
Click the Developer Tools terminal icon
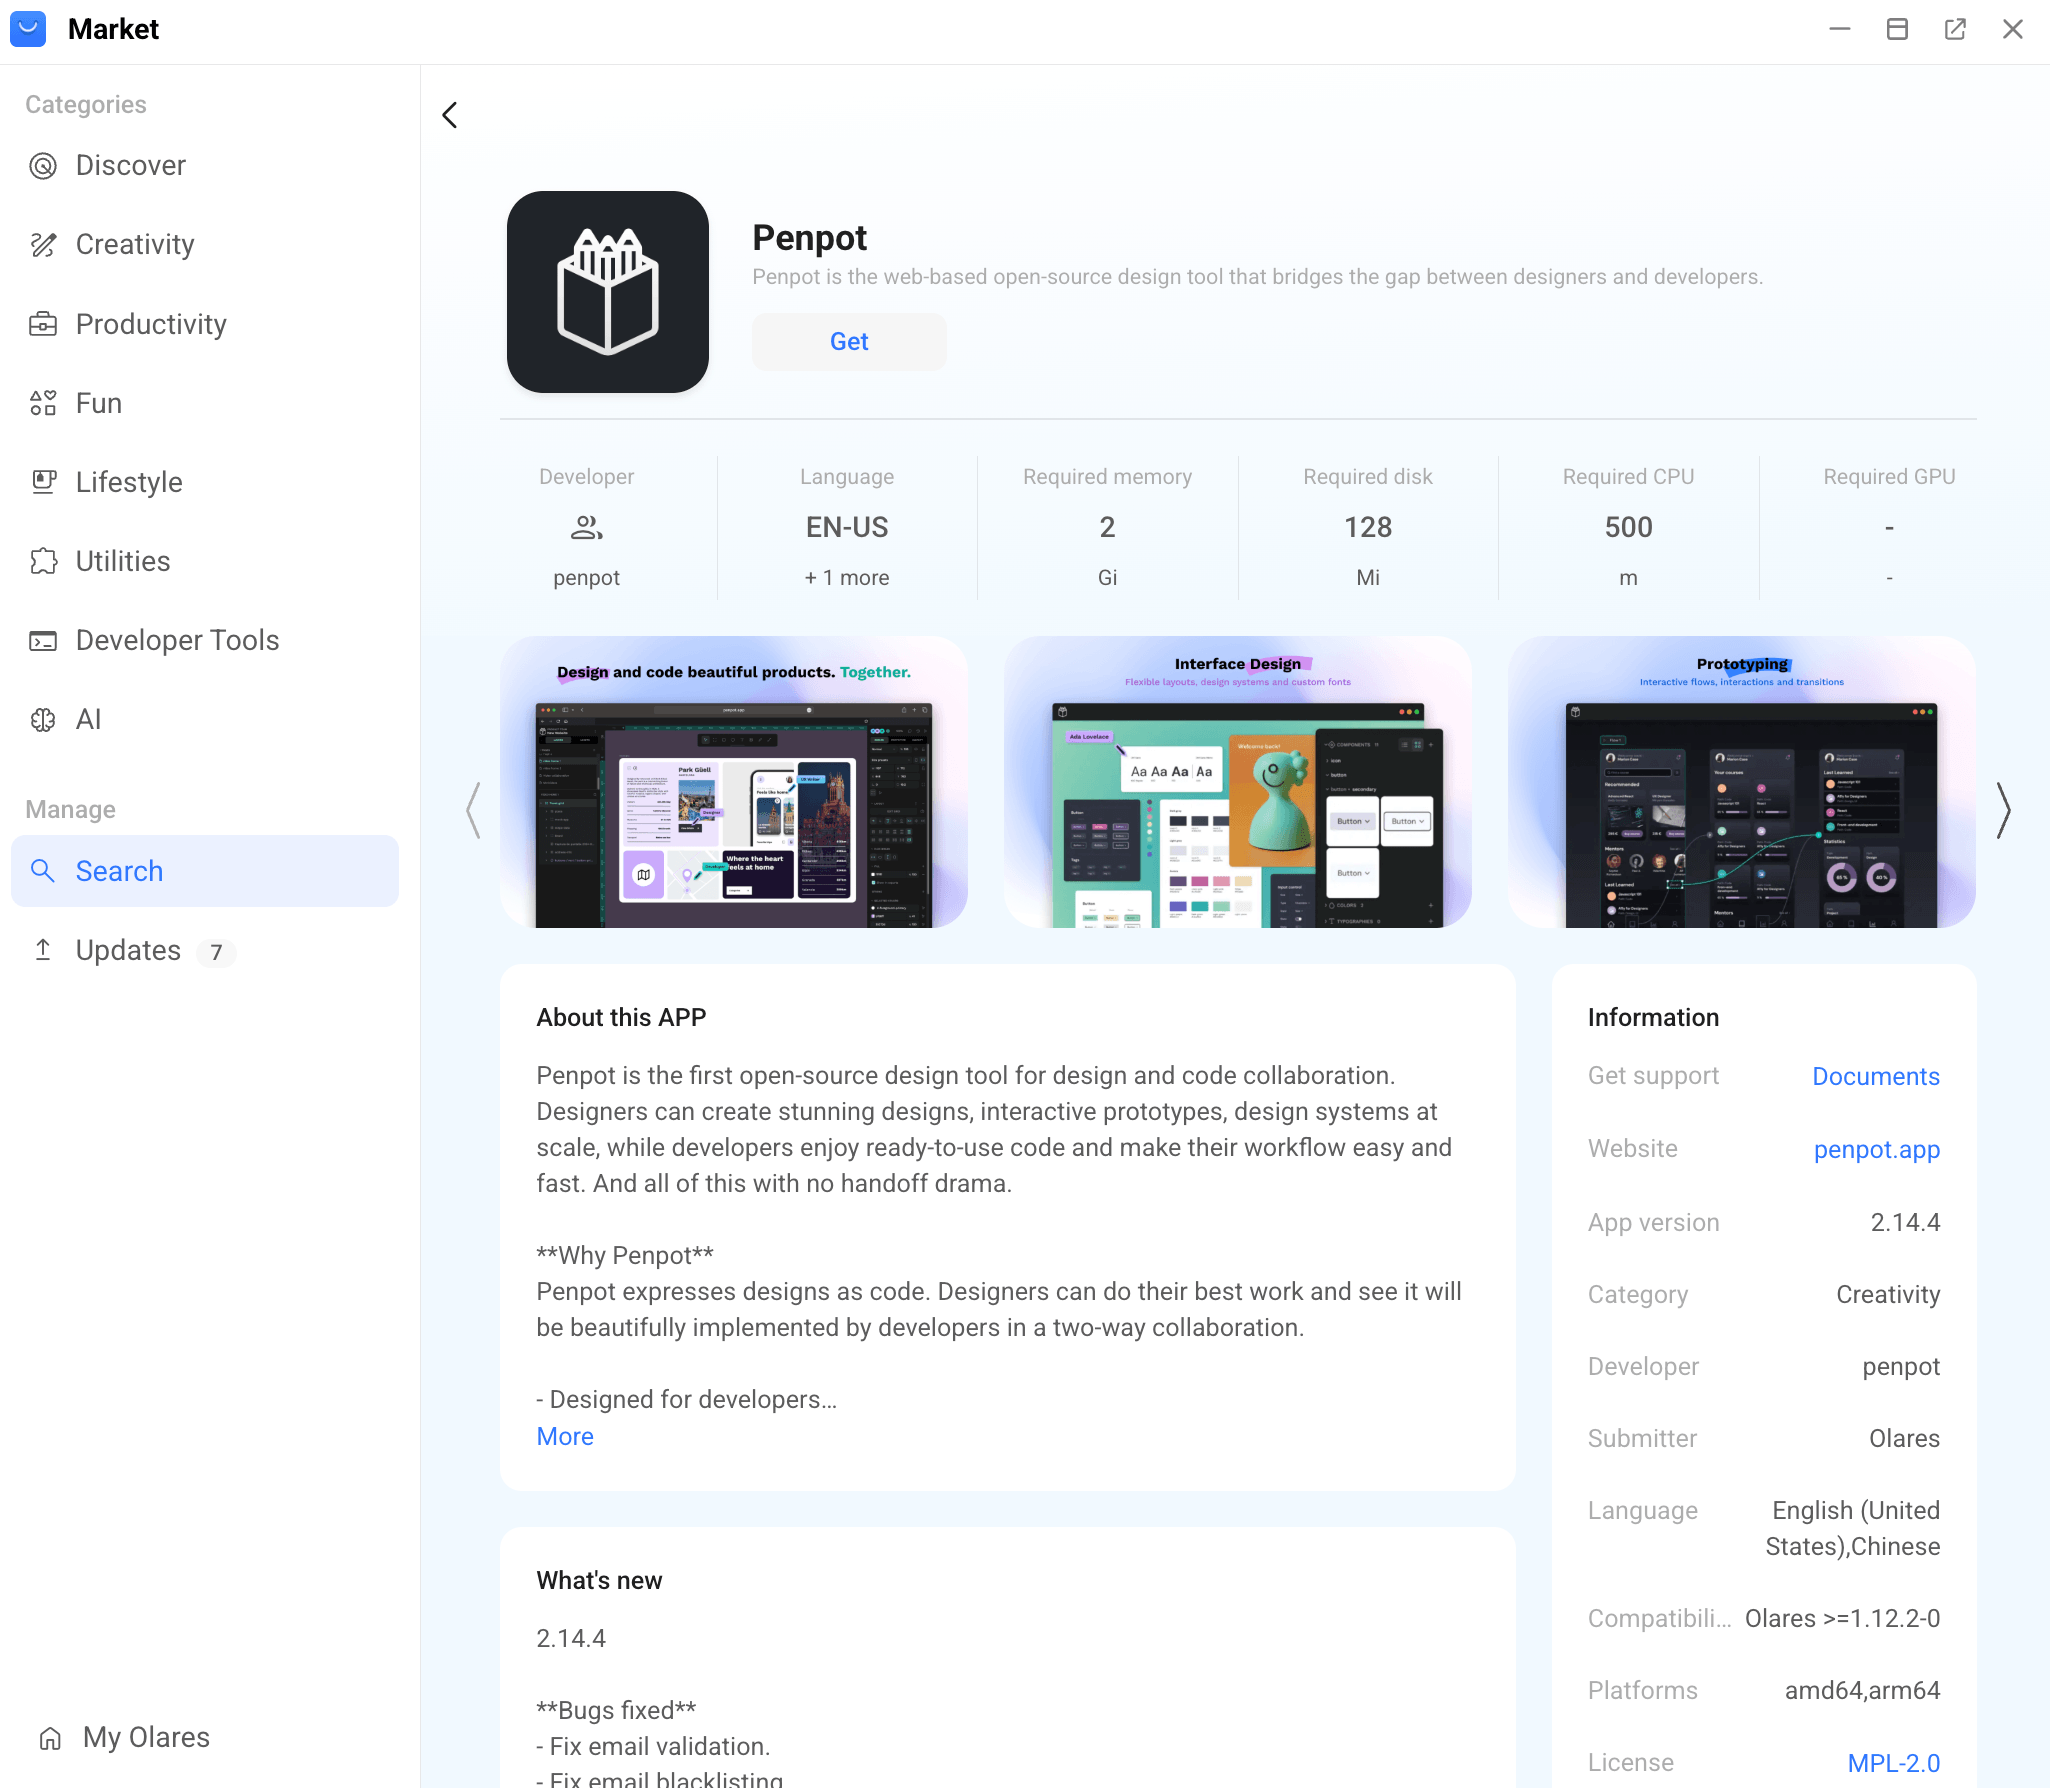pos(43,641)
